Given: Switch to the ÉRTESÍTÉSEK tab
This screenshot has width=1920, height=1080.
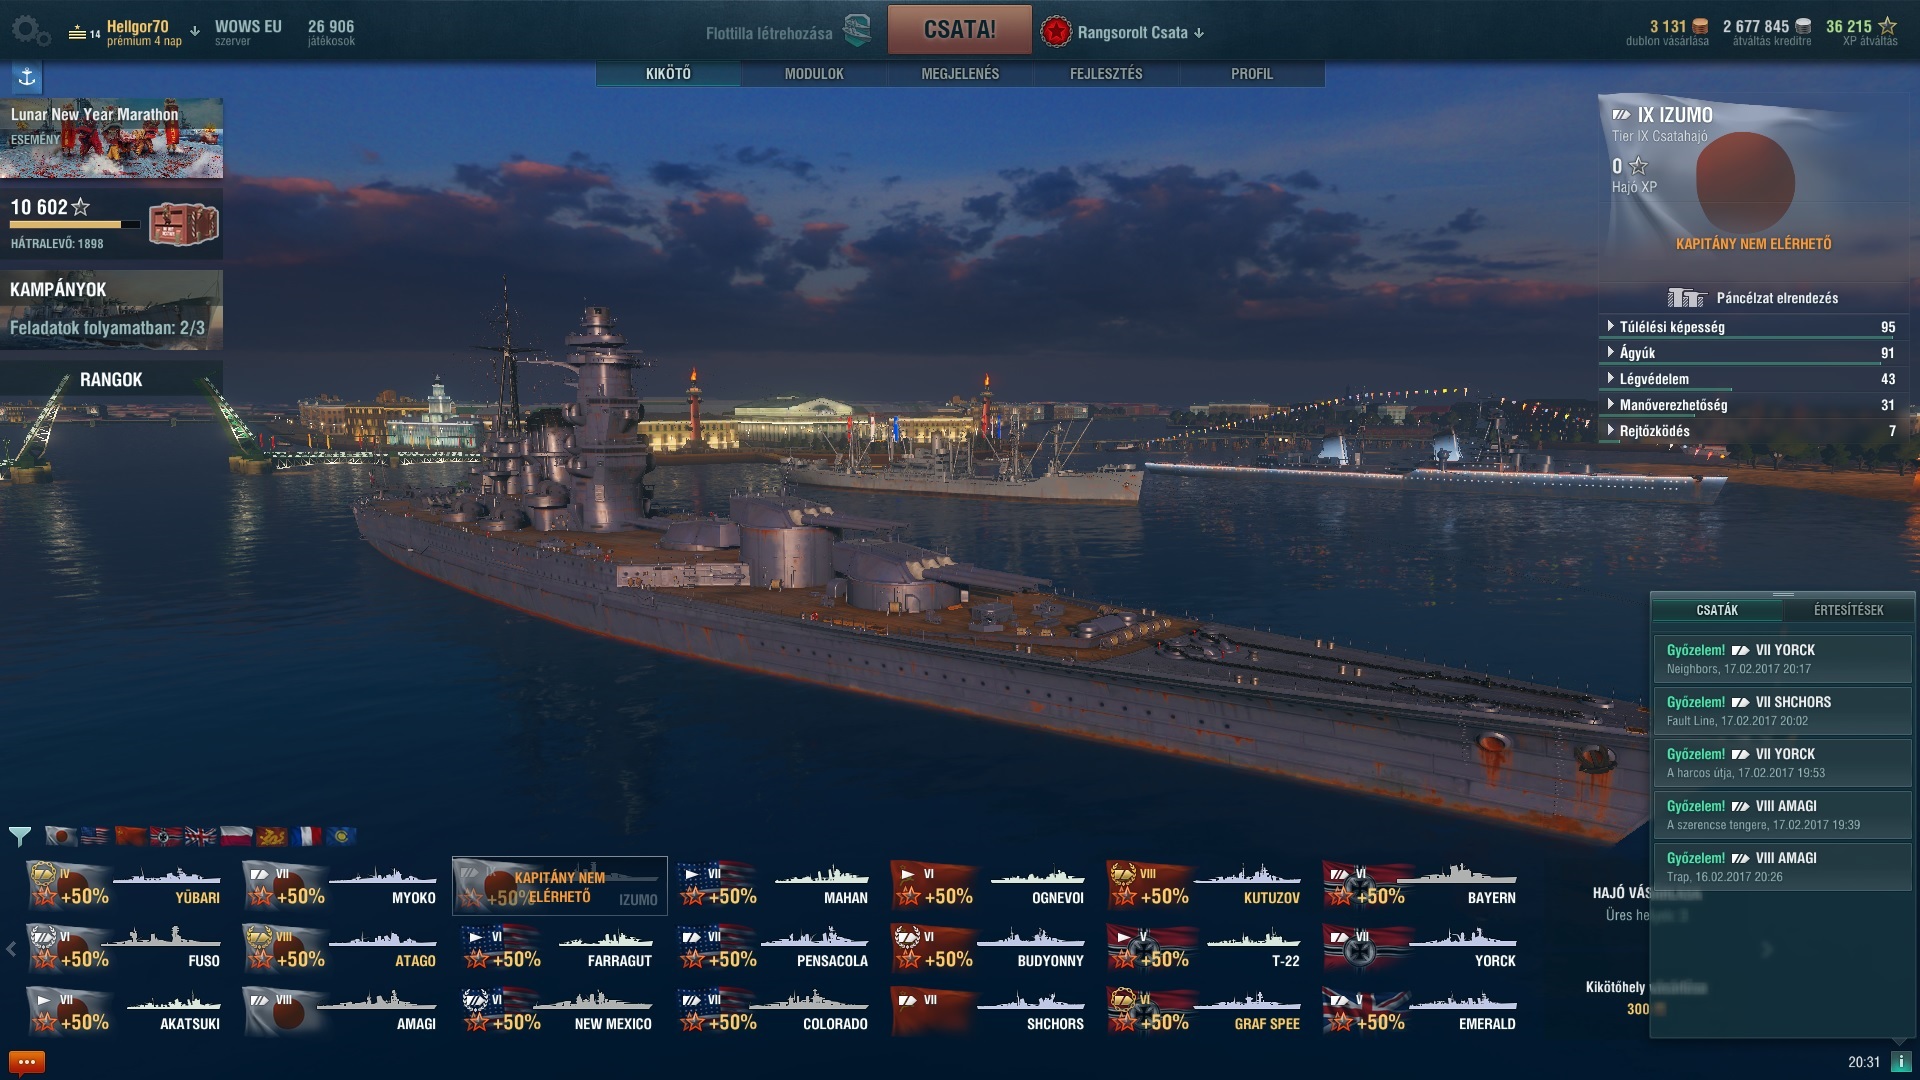Looking at the screenshot, I should click(1848, 610).
